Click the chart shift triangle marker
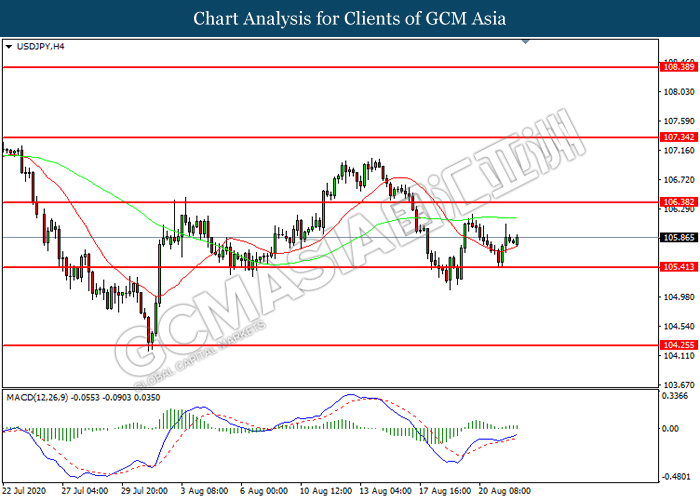Viewport: 700px width, 500px height. click(x=525, y=42)
